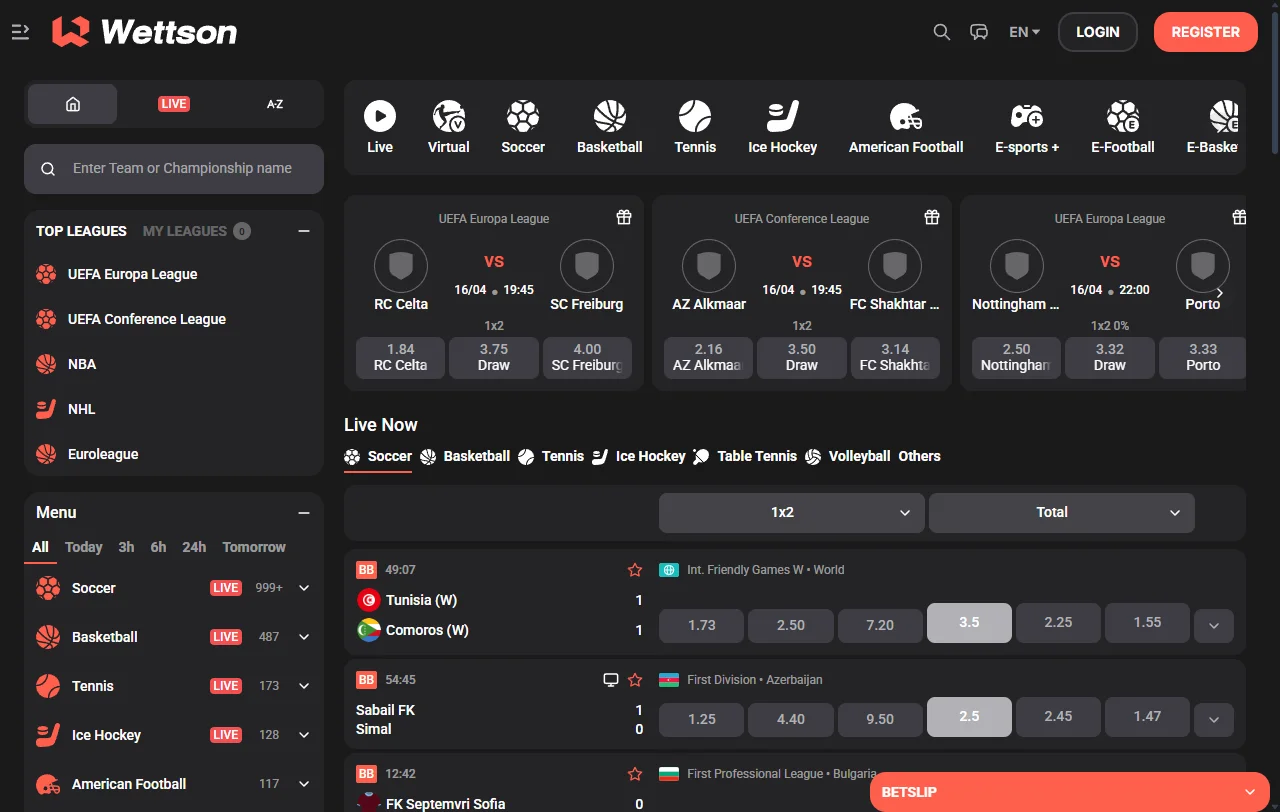The width and height of the screenshot is (1280, 812).
Task: Favorite the Tunisia (W) vs Comoros (W) match
Action: tap(635, 570)
